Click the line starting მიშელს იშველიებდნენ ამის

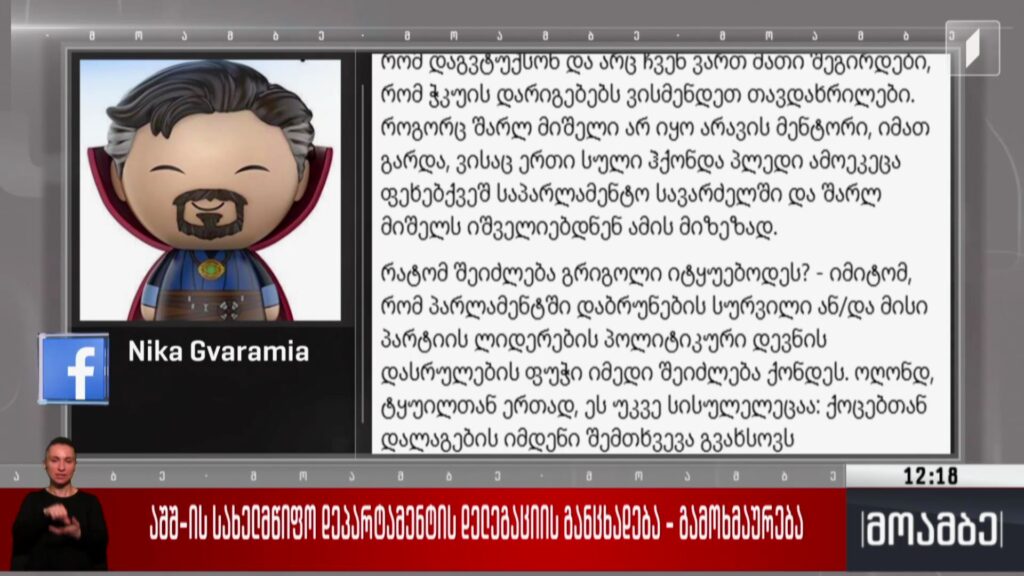pos(579,227)
